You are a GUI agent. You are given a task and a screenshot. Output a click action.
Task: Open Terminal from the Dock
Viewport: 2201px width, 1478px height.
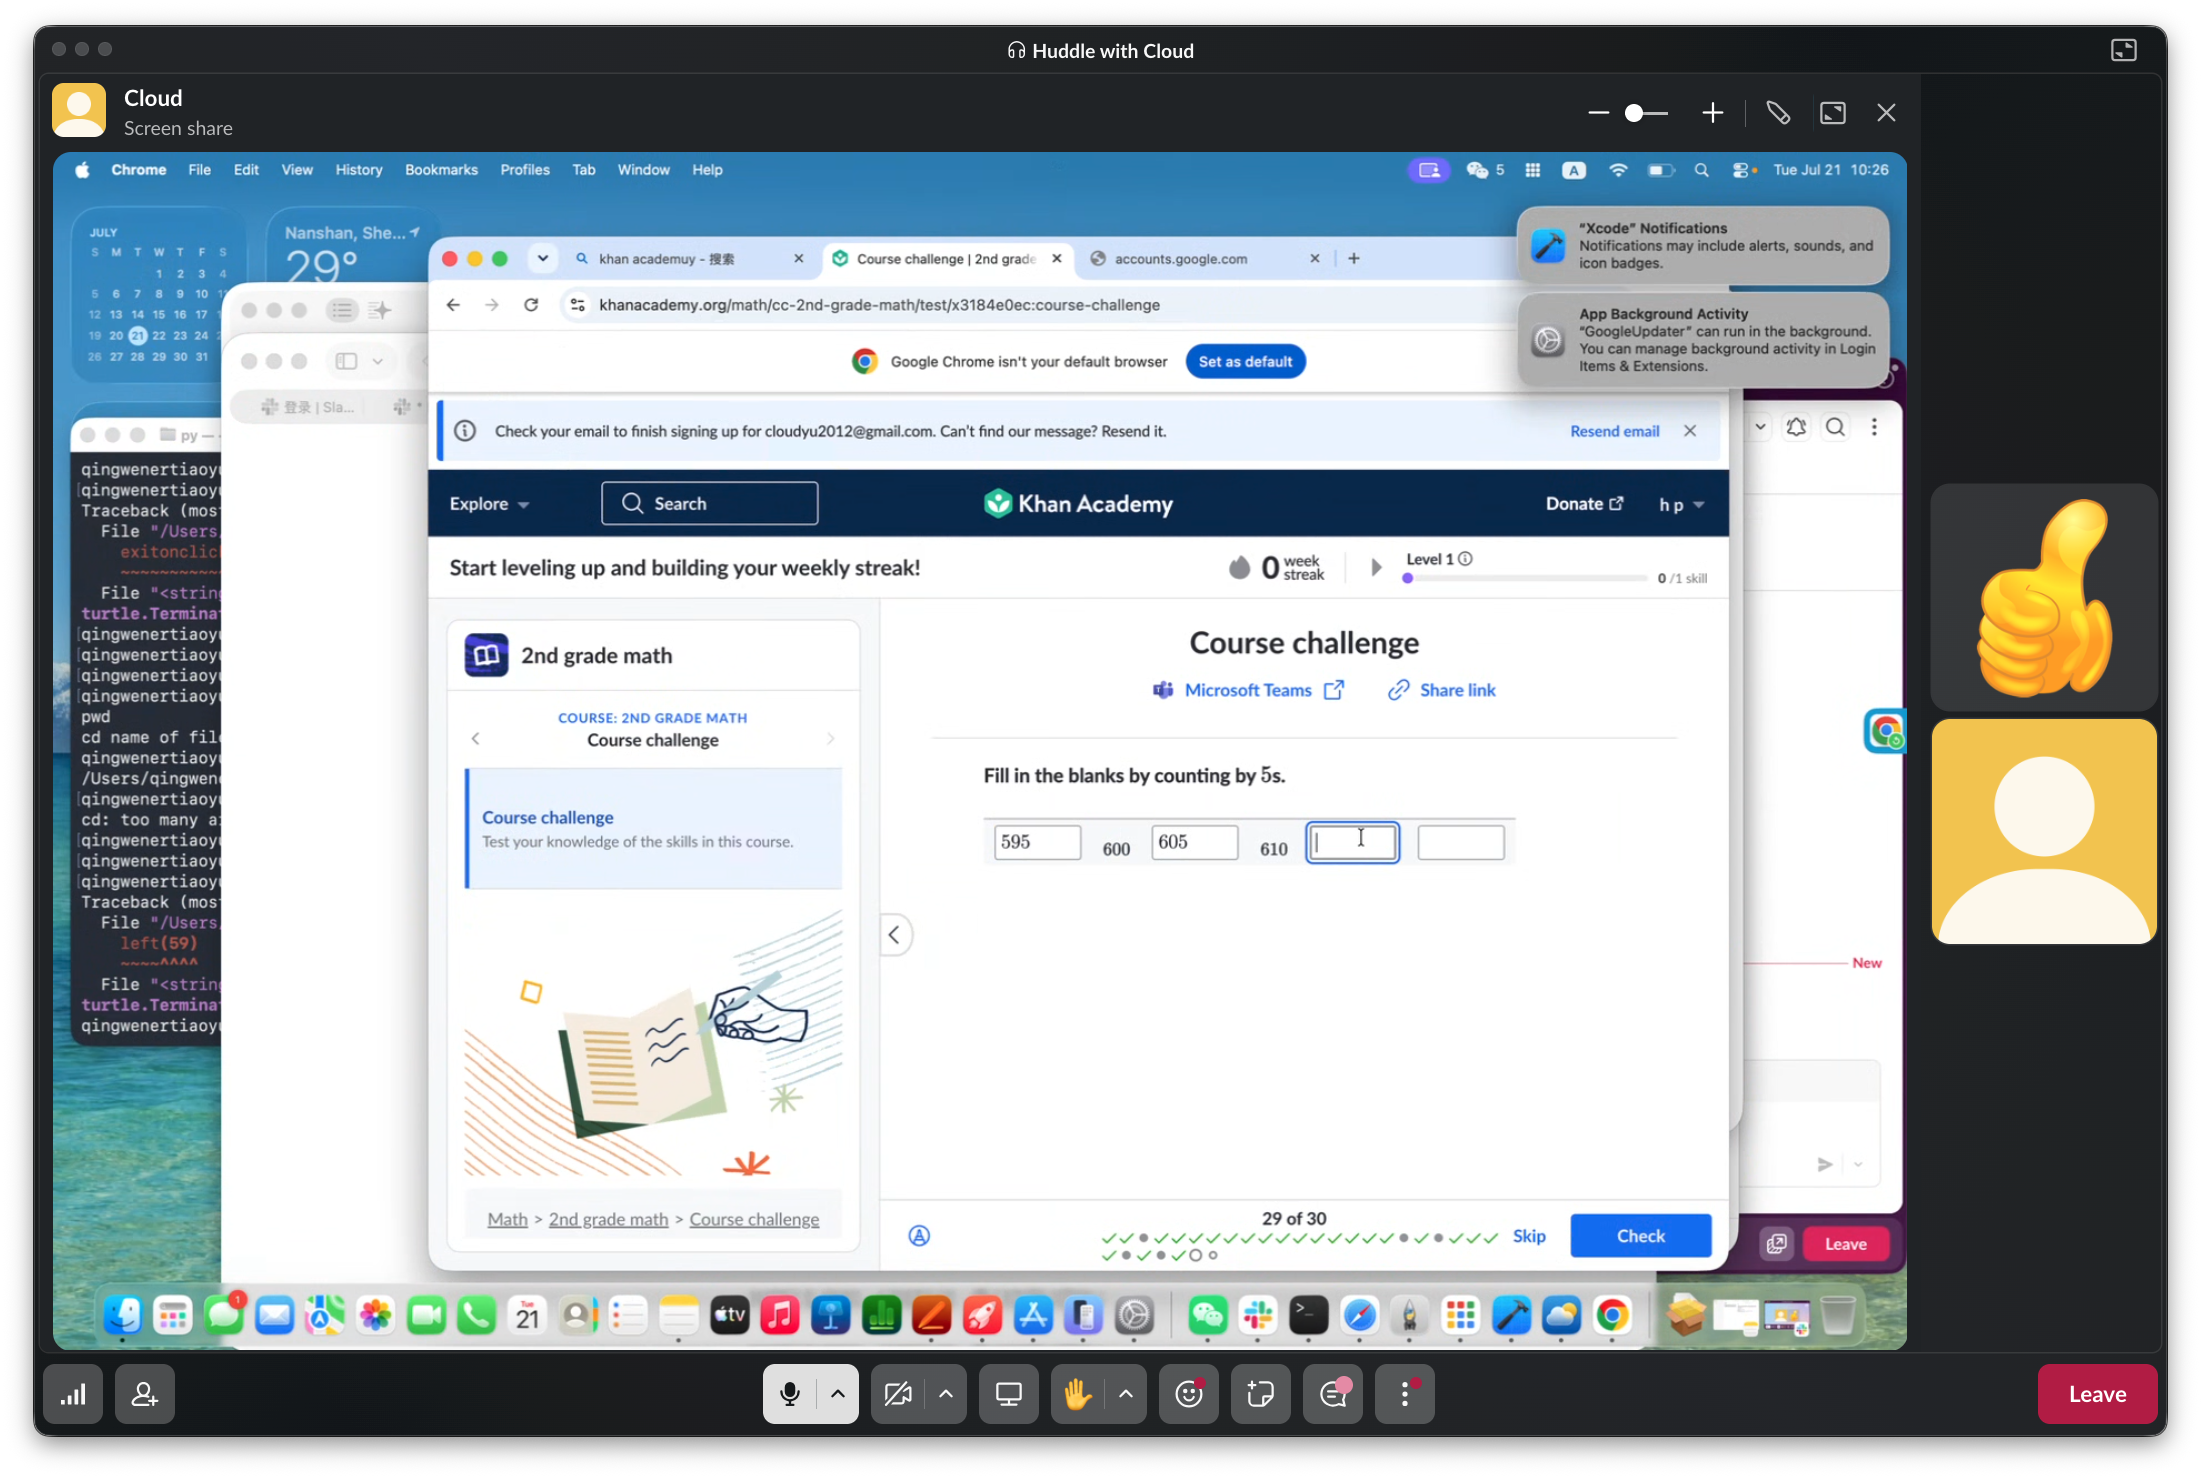click(x=1308, y=1315)
